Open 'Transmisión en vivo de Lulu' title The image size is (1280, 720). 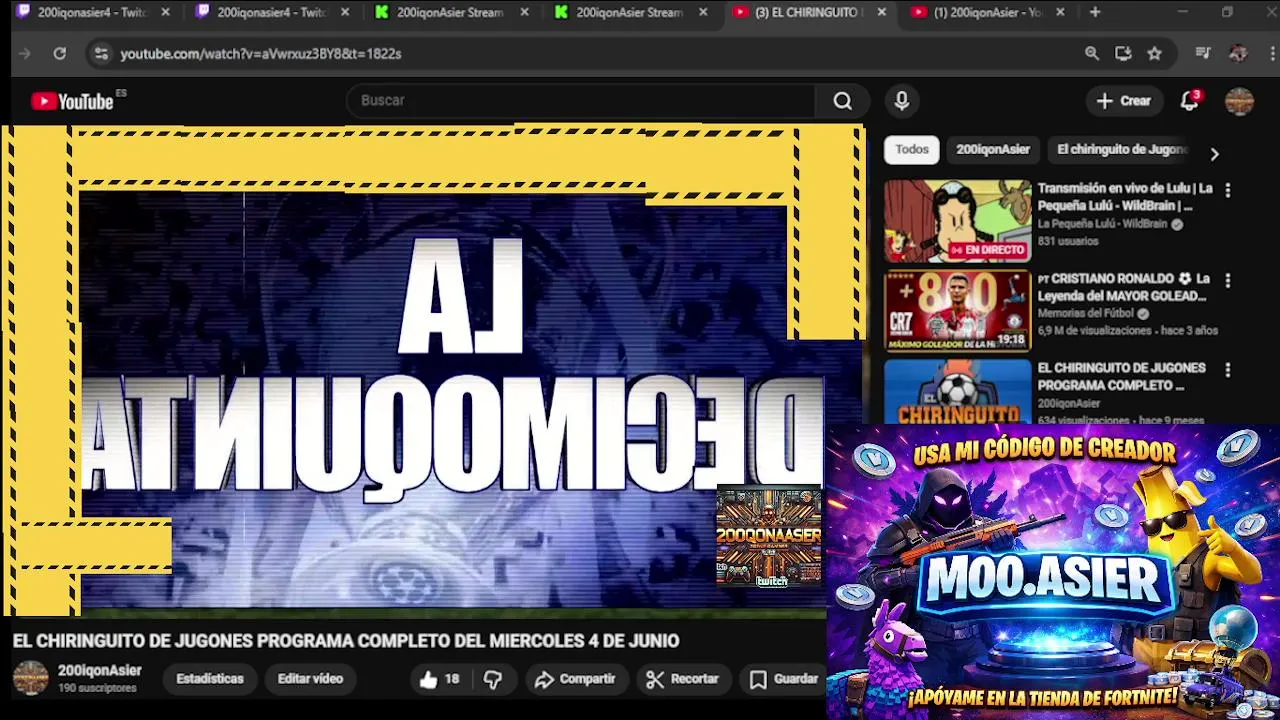pyautogui.click(x=1125, y=197)
